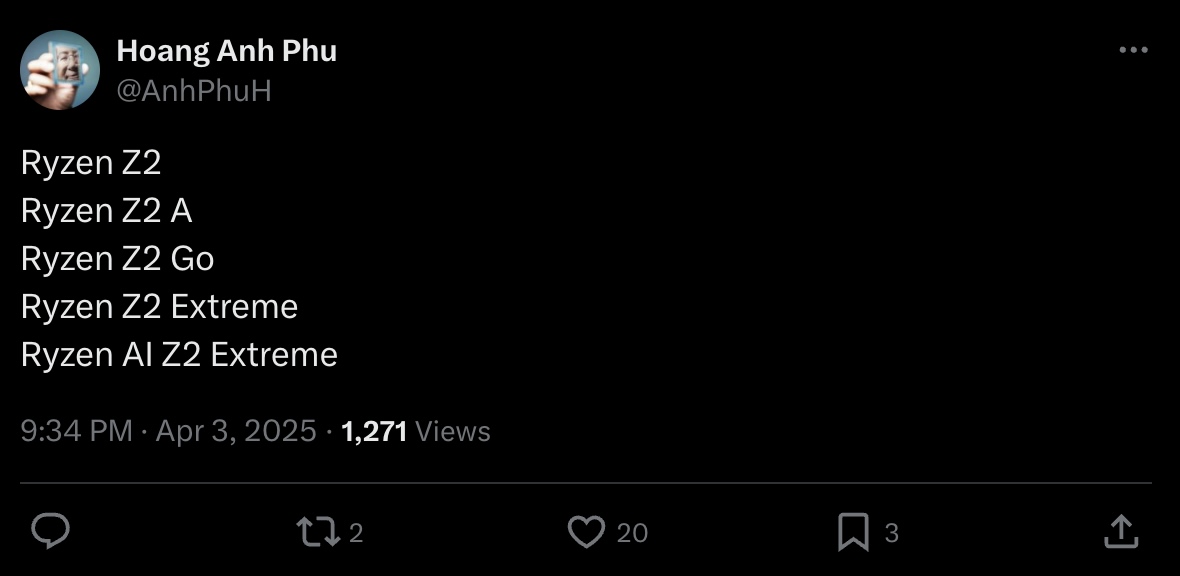Open the three-dot more options menu
1180x576 pixels.
click(1133, 50)
